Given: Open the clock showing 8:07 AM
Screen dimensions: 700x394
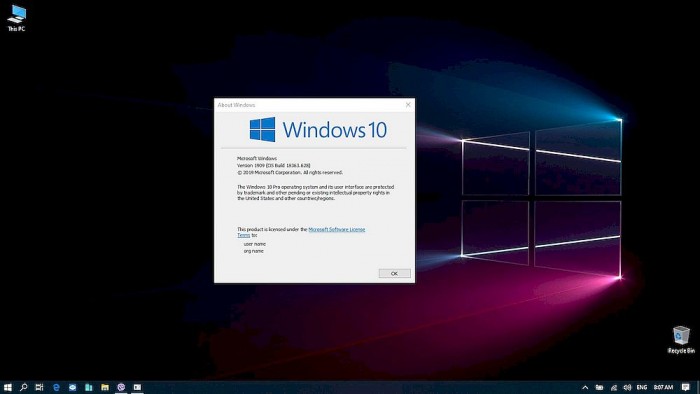Looking at the screenshot, I should pyautogui.click(x=663, y=387).
